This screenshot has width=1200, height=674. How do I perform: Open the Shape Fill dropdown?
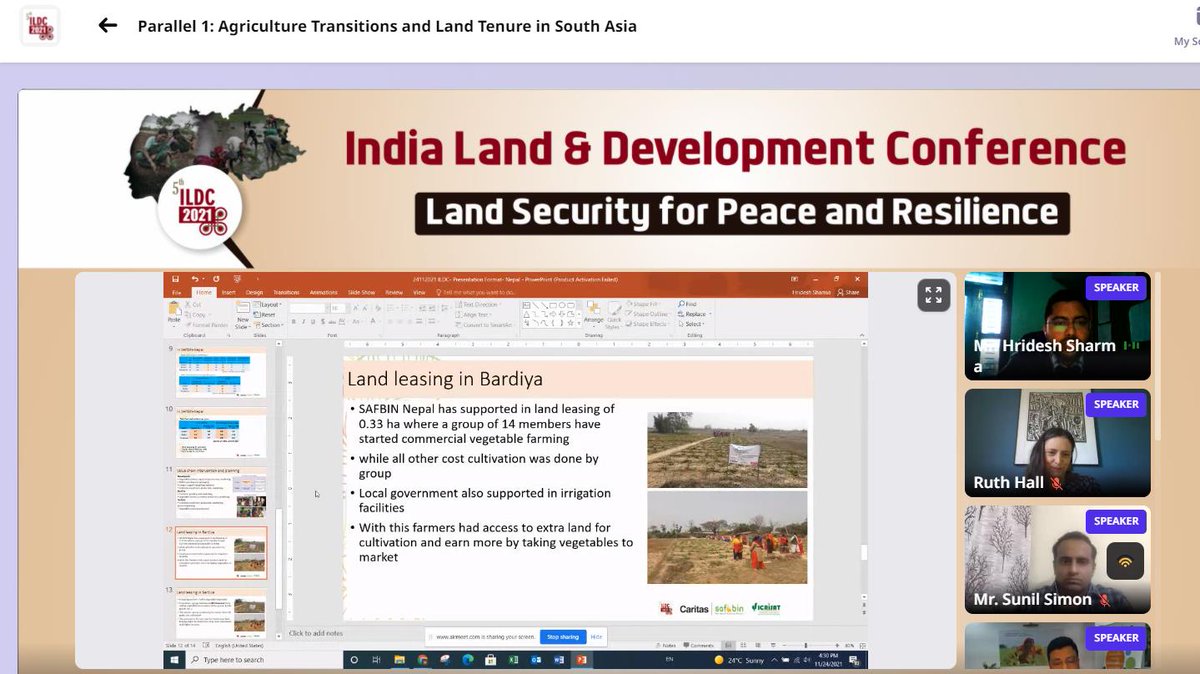[x=645, y=304]
